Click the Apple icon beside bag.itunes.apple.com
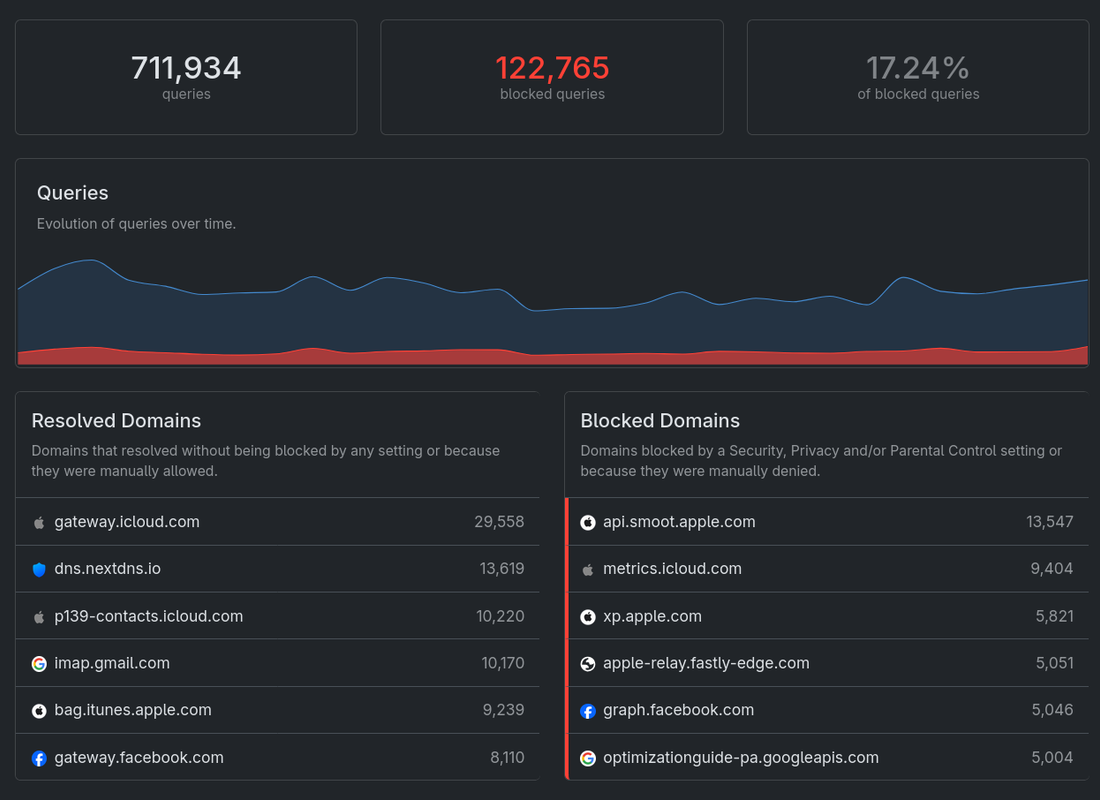Screen dimensions: 1100x800 [x=39, y=711]
